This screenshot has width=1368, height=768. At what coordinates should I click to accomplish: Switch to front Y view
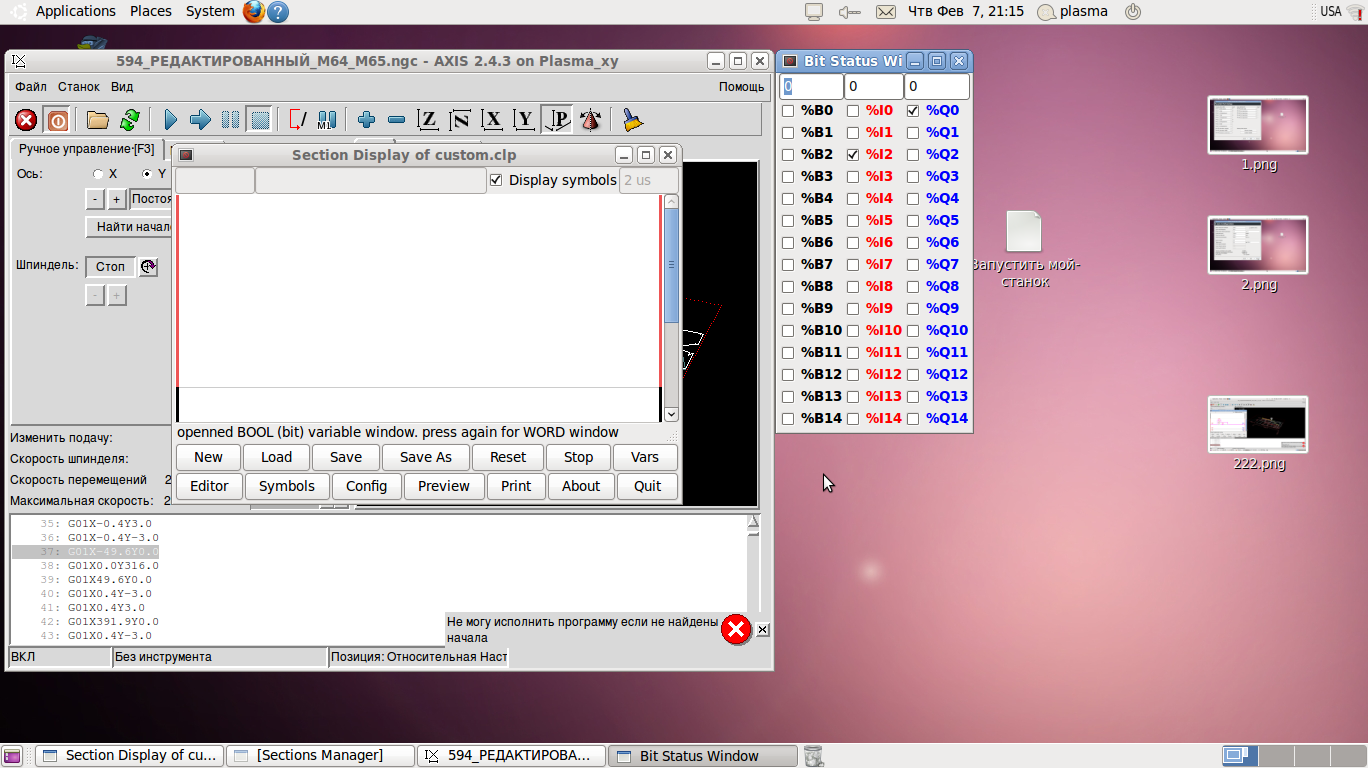[524, 120]
